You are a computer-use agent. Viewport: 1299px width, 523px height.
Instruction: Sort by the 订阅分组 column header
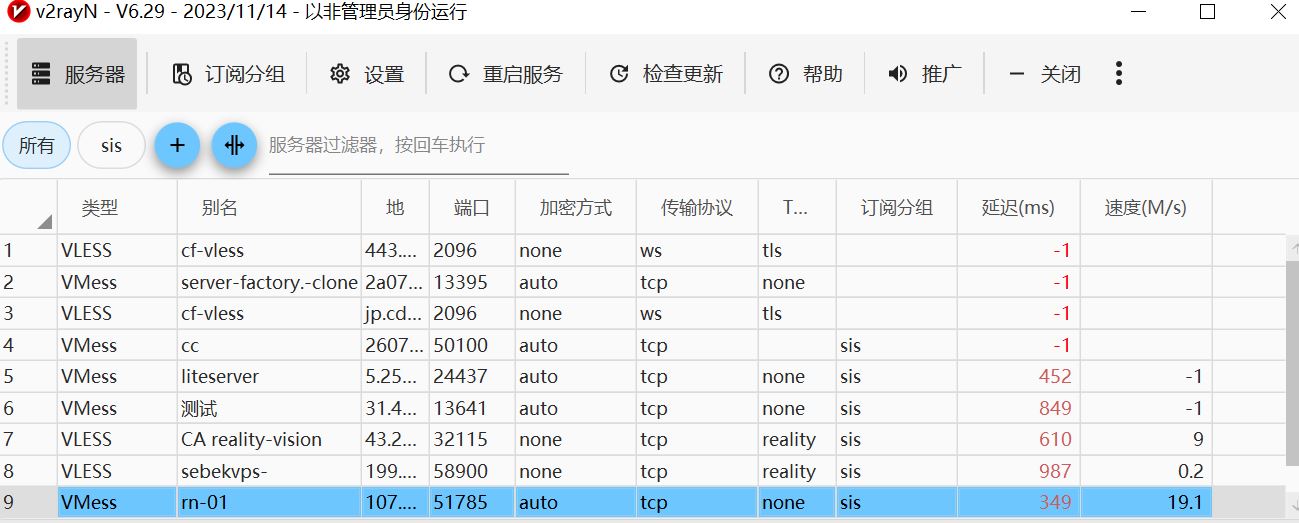coord(896,208)
